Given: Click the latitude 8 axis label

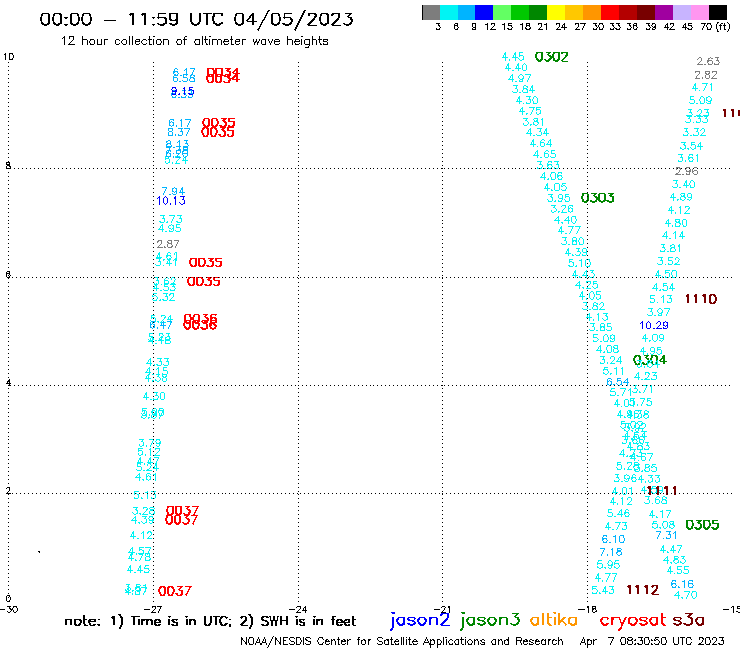Looking at the screenshot, I should (x=8, y=166).
